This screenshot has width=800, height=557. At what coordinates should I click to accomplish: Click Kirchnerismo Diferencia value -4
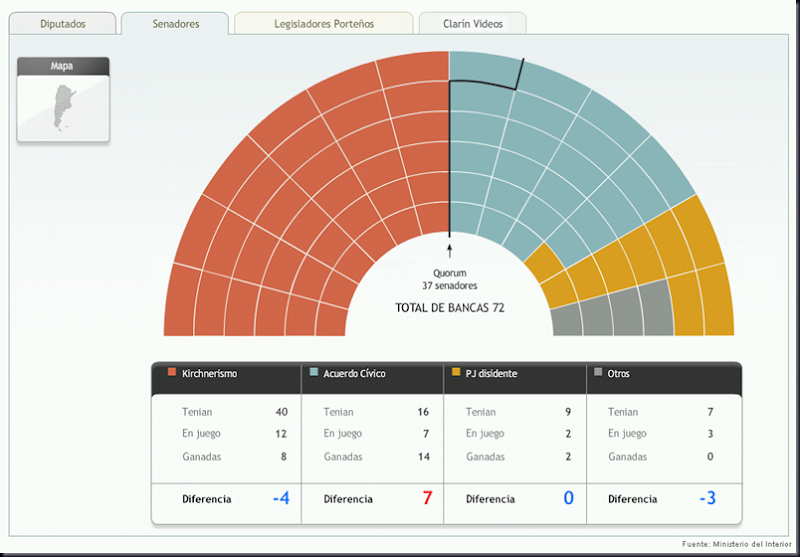(281, 498)
